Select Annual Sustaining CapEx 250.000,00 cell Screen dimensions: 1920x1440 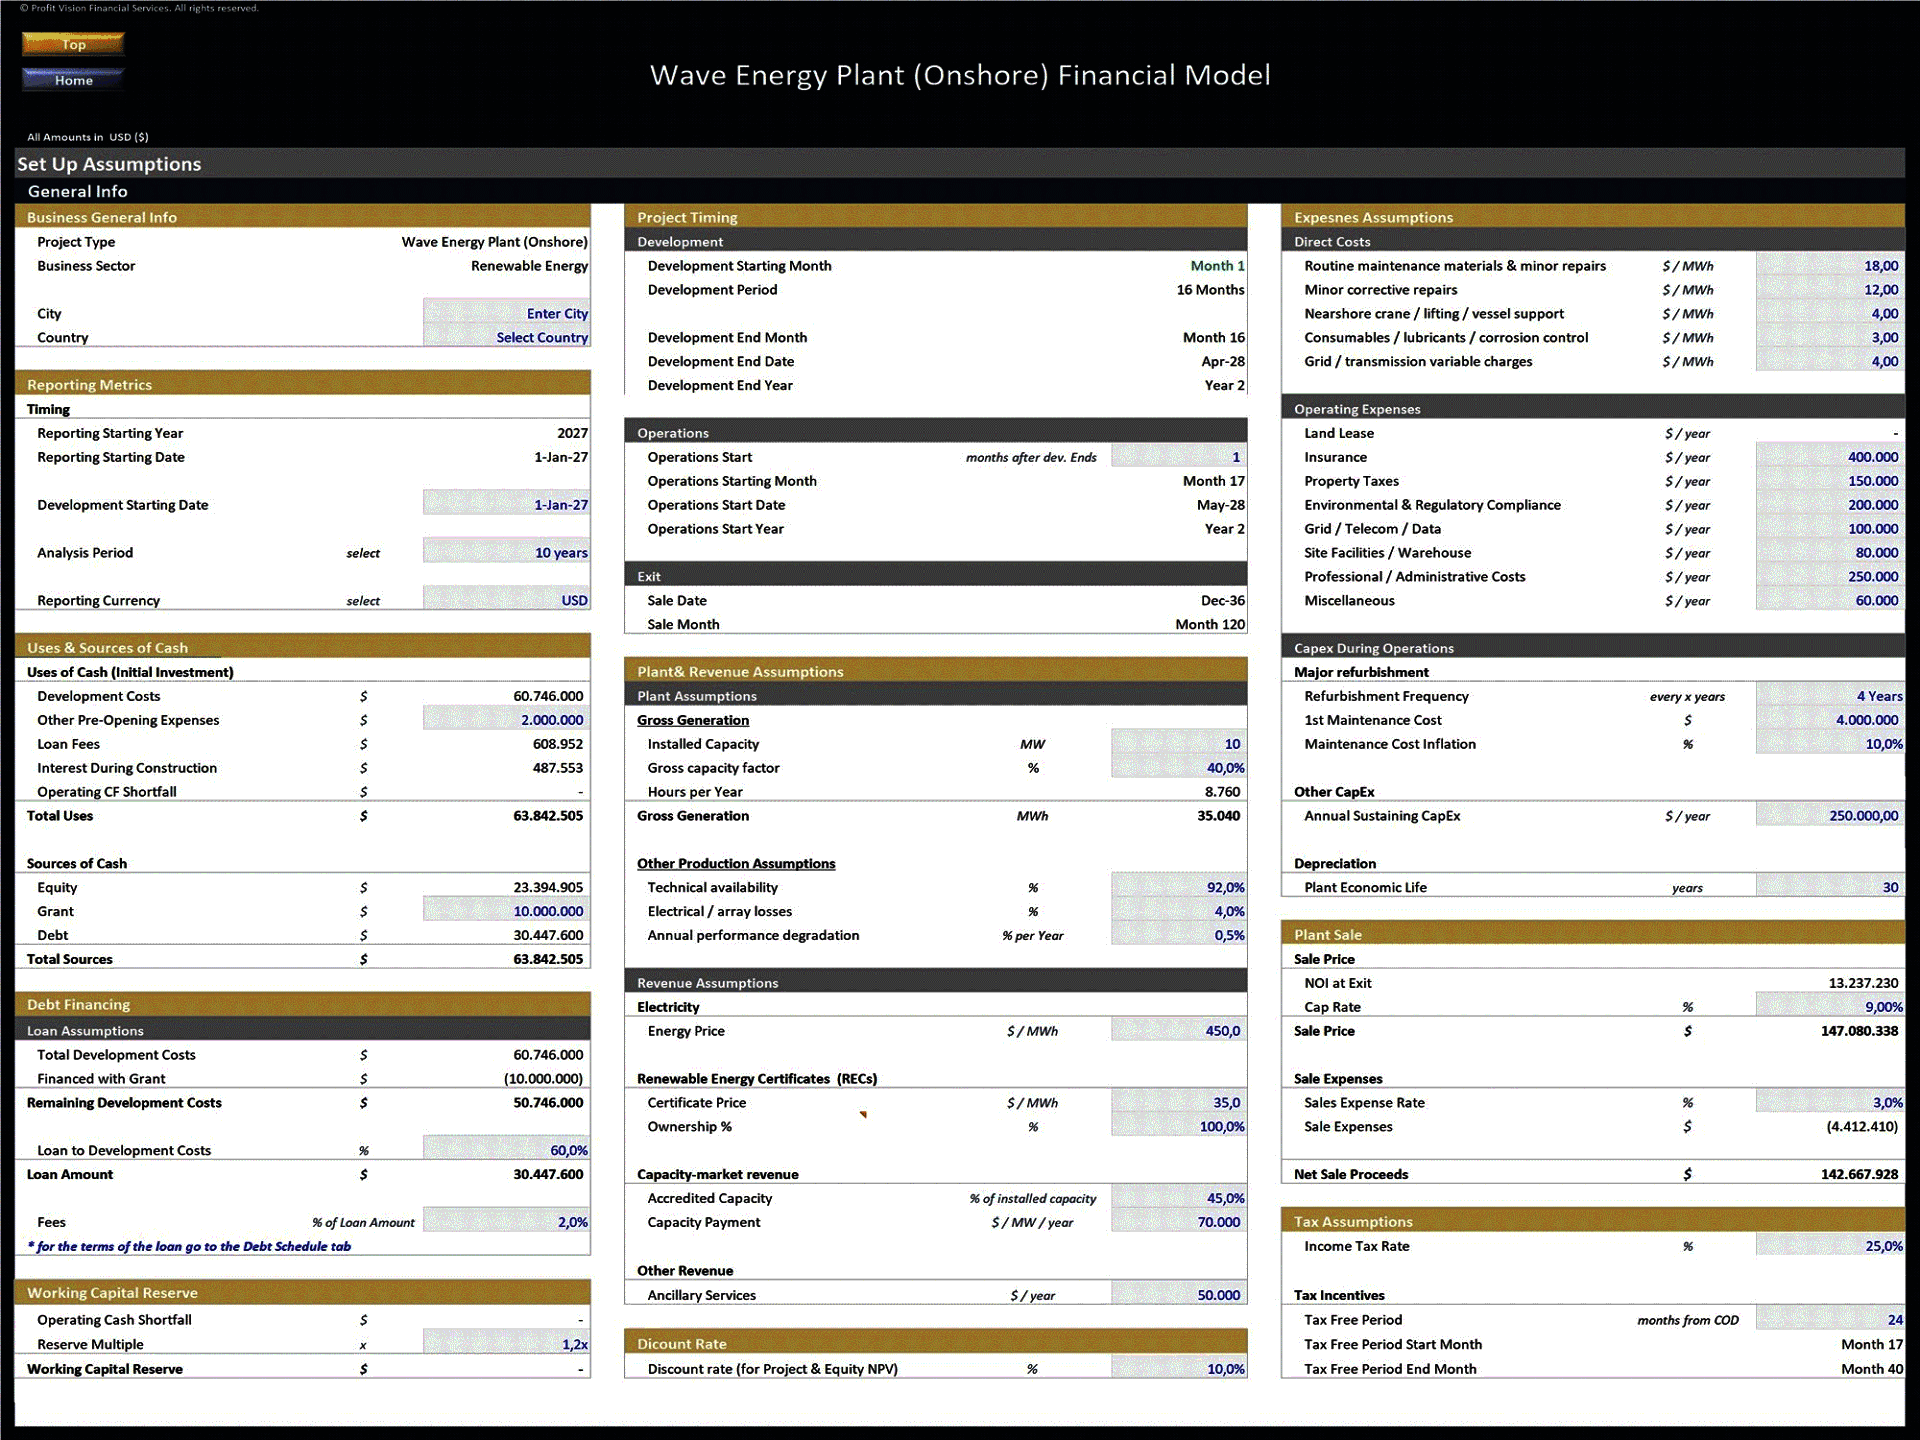[x=1830, y=816]
